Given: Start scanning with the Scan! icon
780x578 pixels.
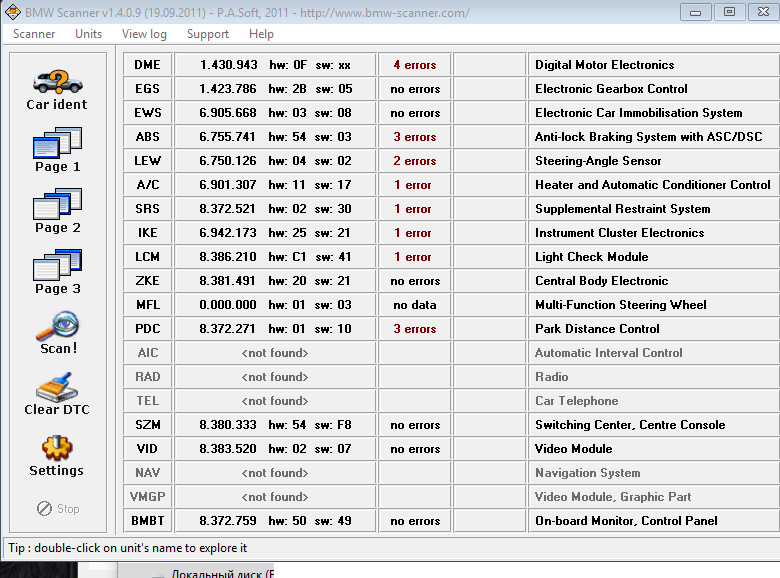Looking at the screenshot, I should click(58, 333).
